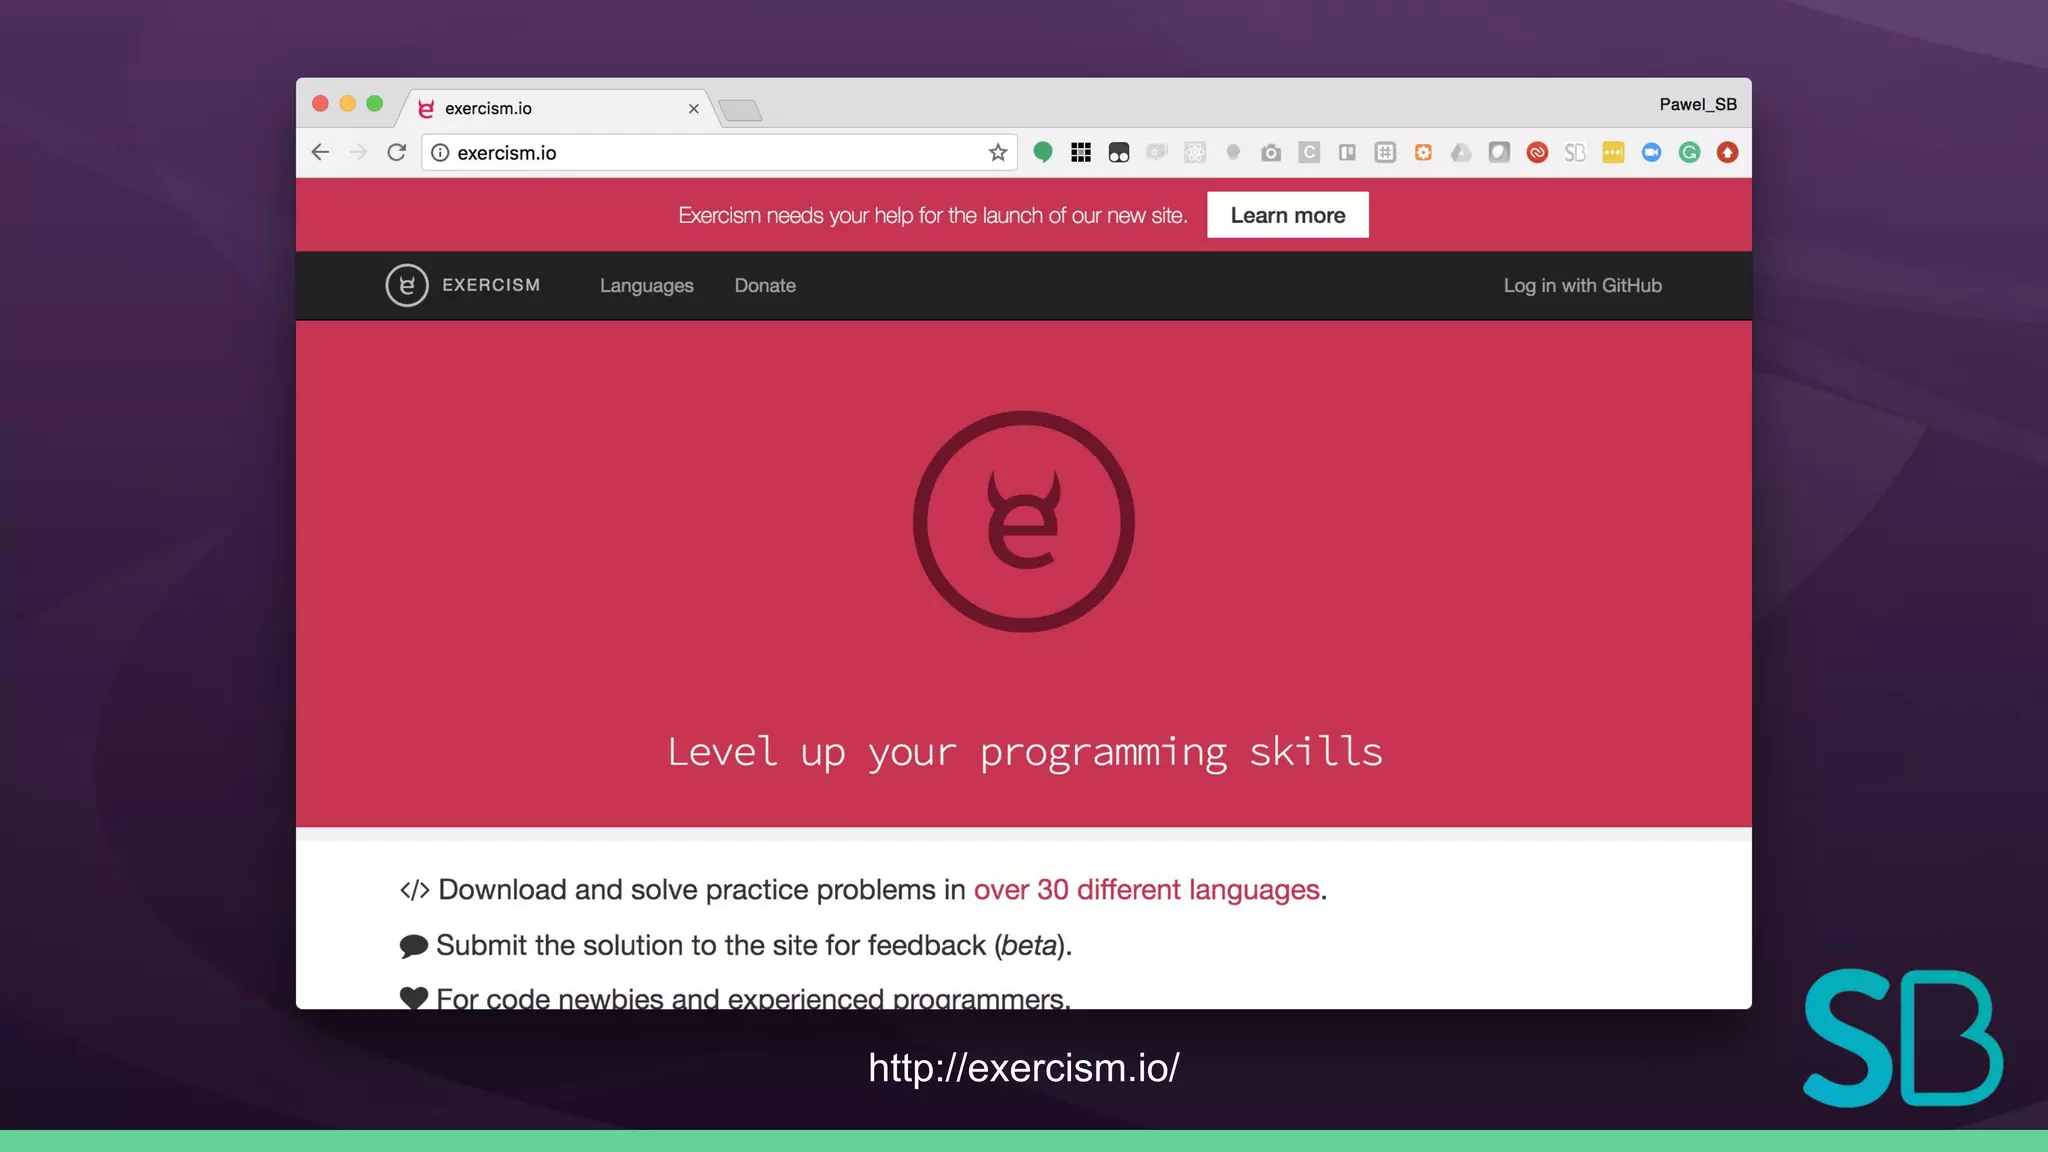Click the Learn more button
Image resolution: width=2048 pixels, height=1152 pixels.
[1287, 215]
